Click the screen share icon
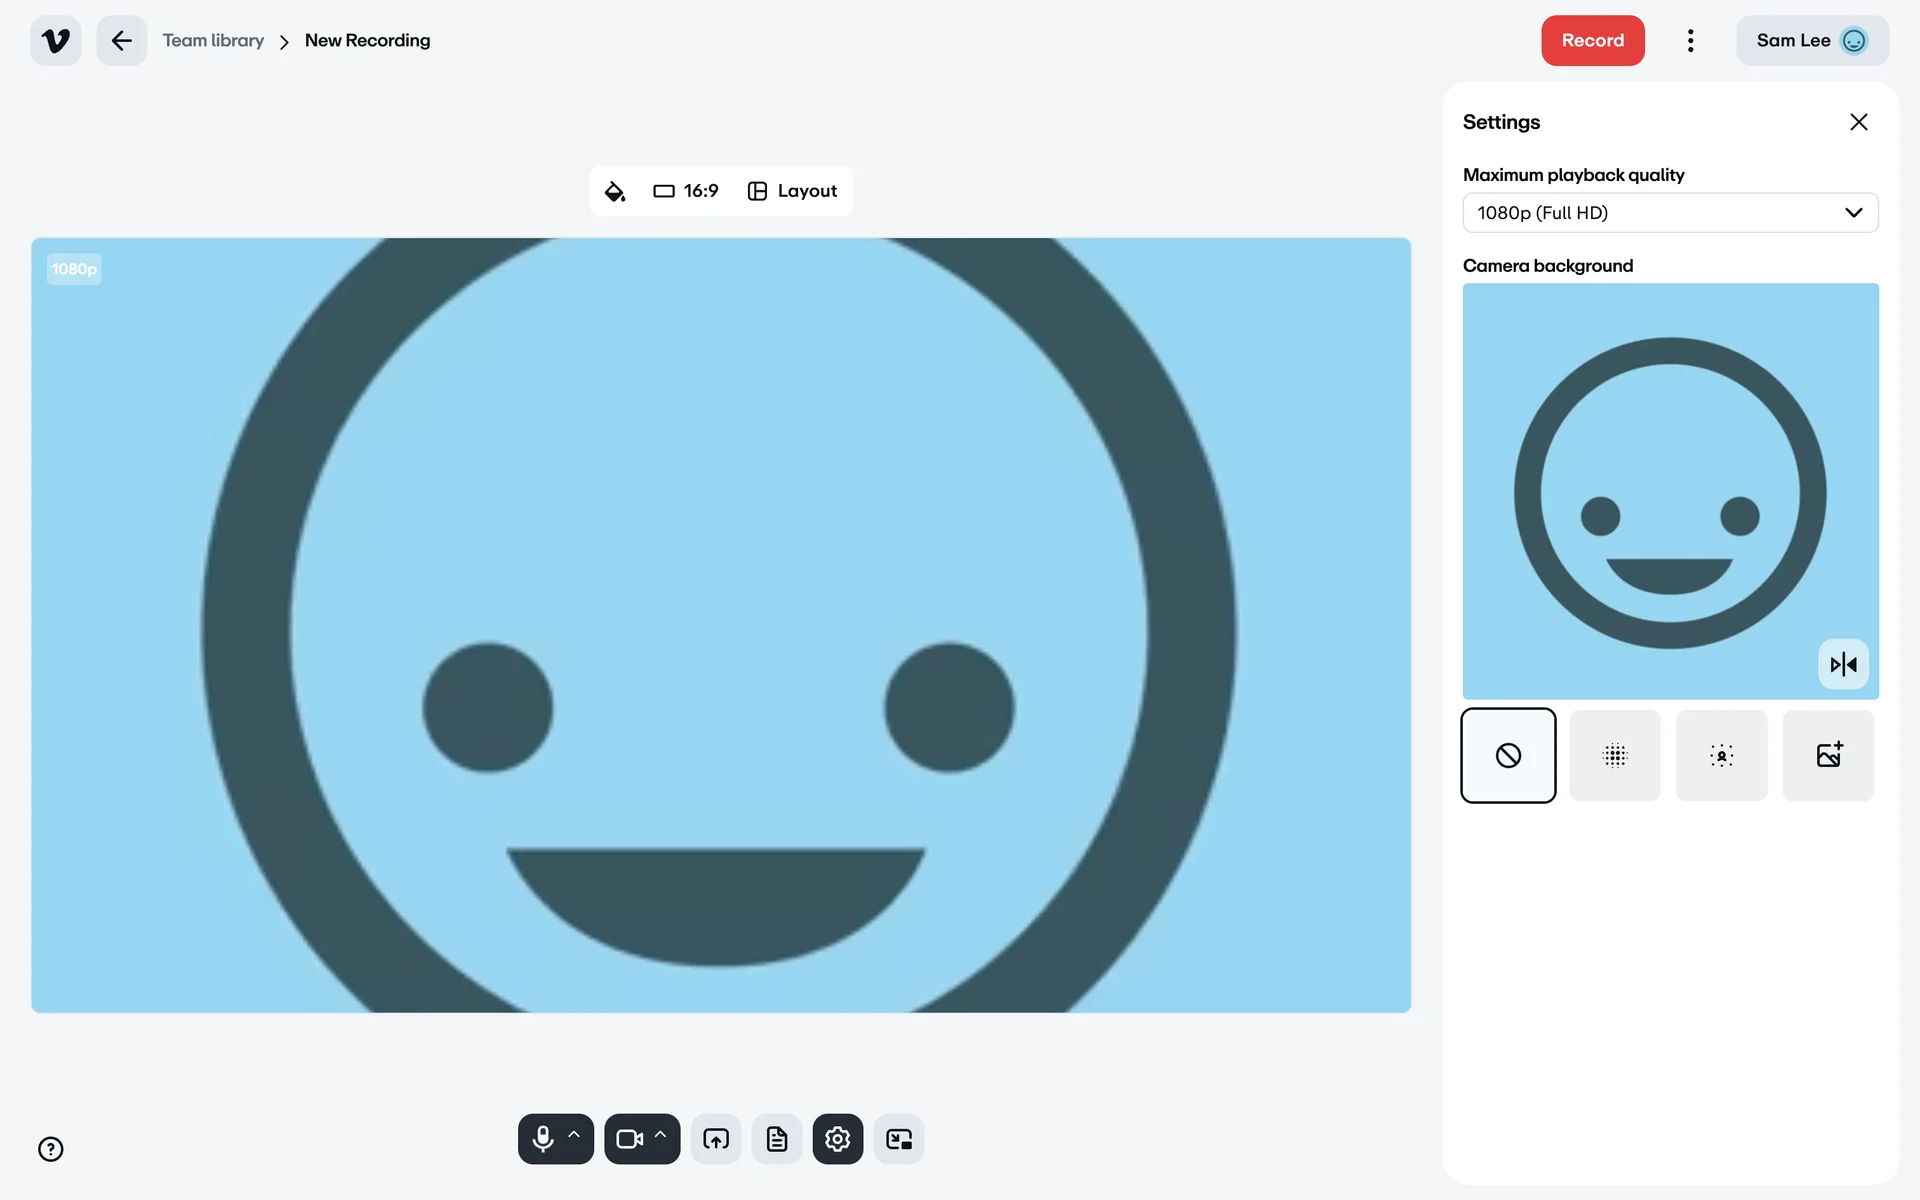1920x1200 pixels. tap(716, 1139)
